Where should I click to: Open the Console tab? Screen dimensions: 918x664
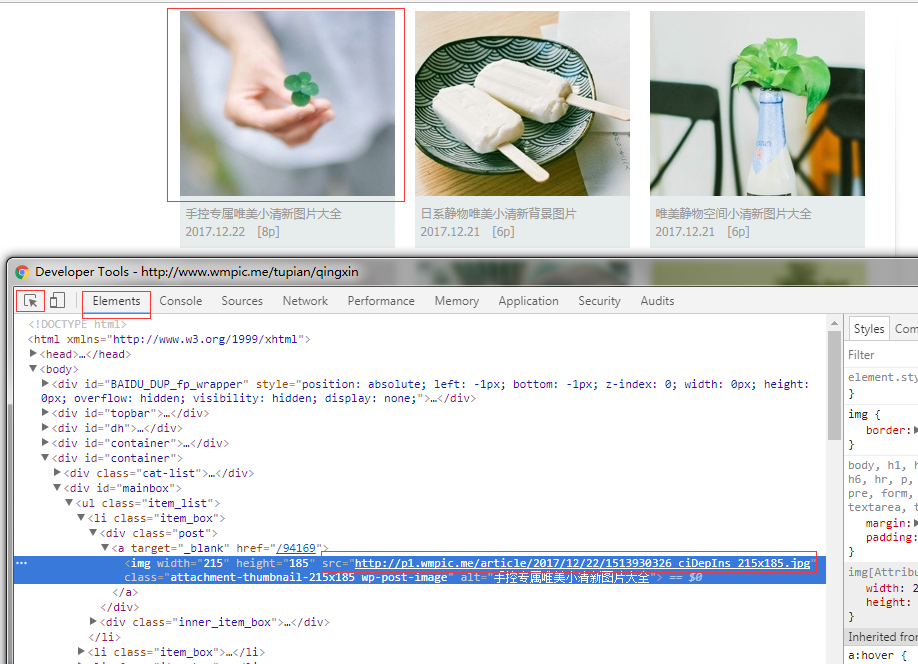(x=180, y=301)
